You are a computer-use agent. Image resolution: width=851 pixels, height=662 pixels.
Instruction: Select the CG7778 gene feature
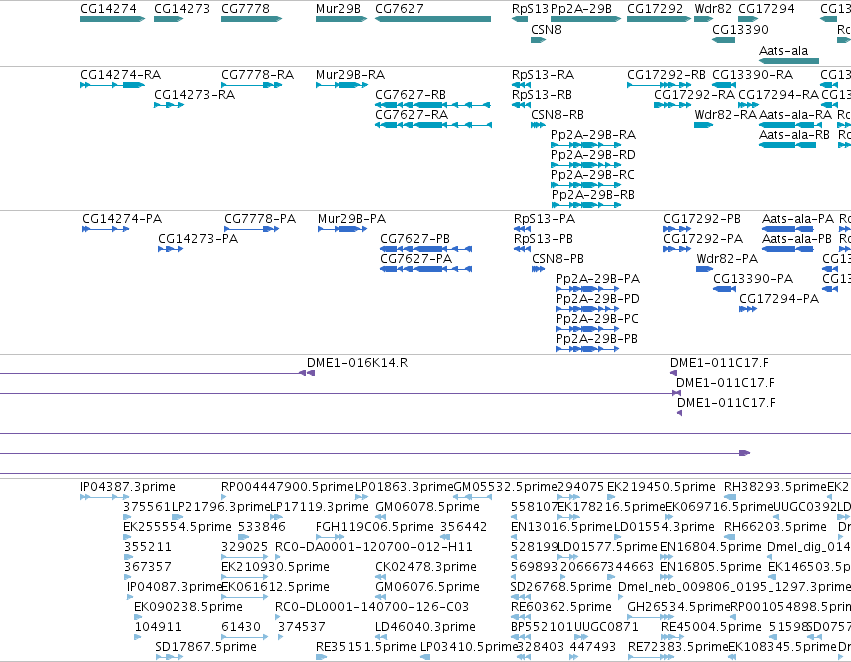click(252, 19)
